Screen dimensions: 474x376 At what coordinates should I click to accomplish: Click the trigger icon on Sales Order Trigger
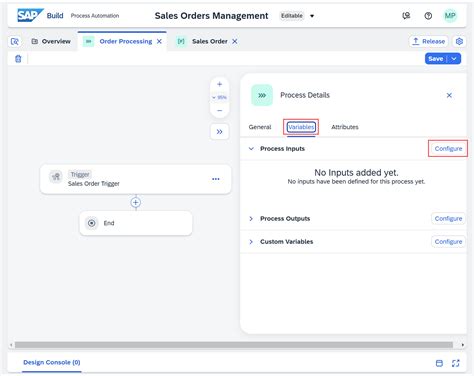click(56, 176)
